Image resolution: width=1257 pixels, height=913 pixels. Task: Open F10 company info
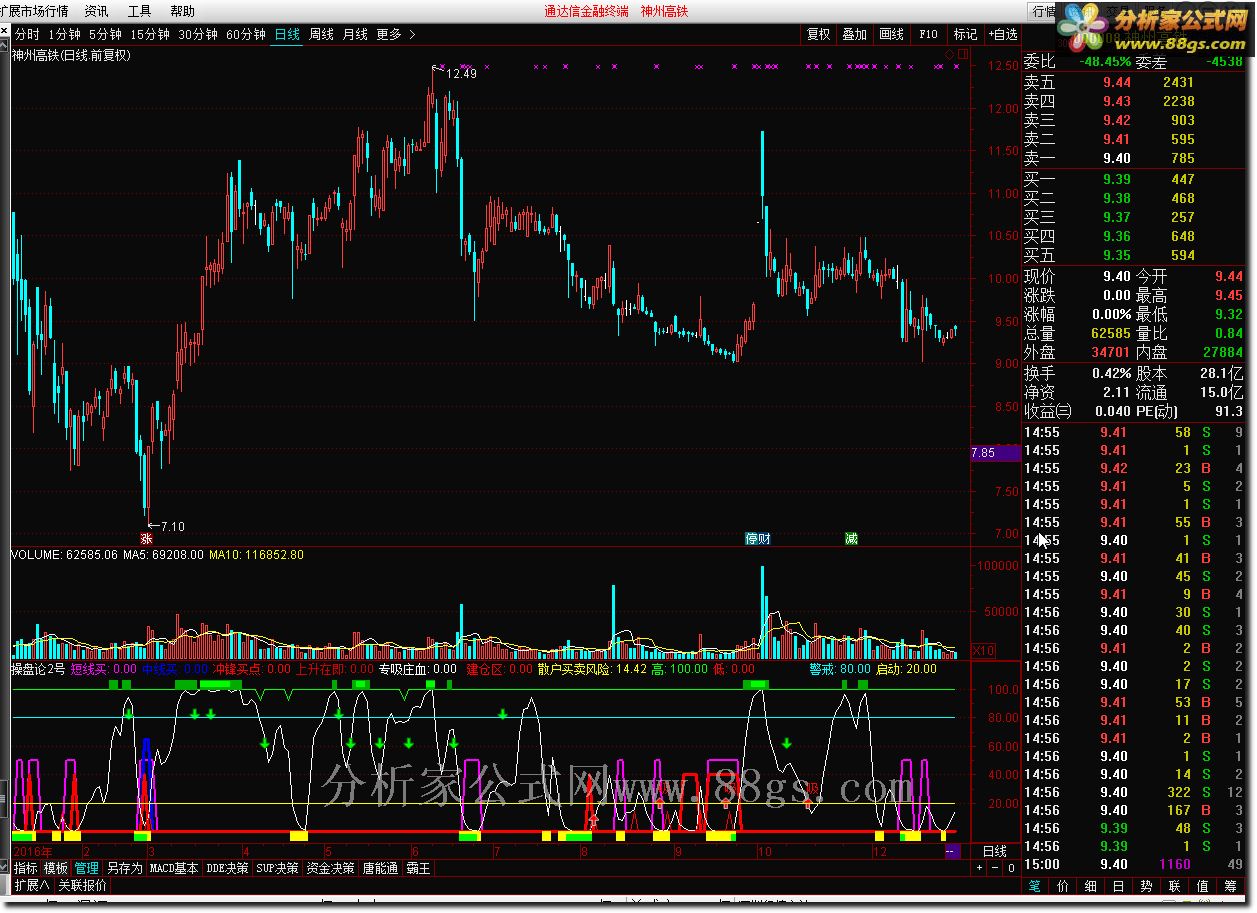pos(928,34)
